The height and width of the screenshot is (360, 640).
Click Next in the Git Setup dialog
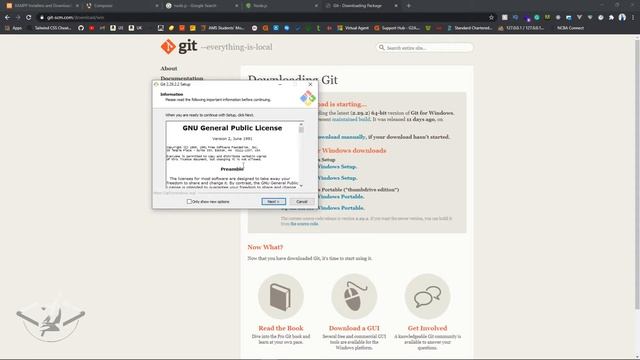click(x=273, y=202)
